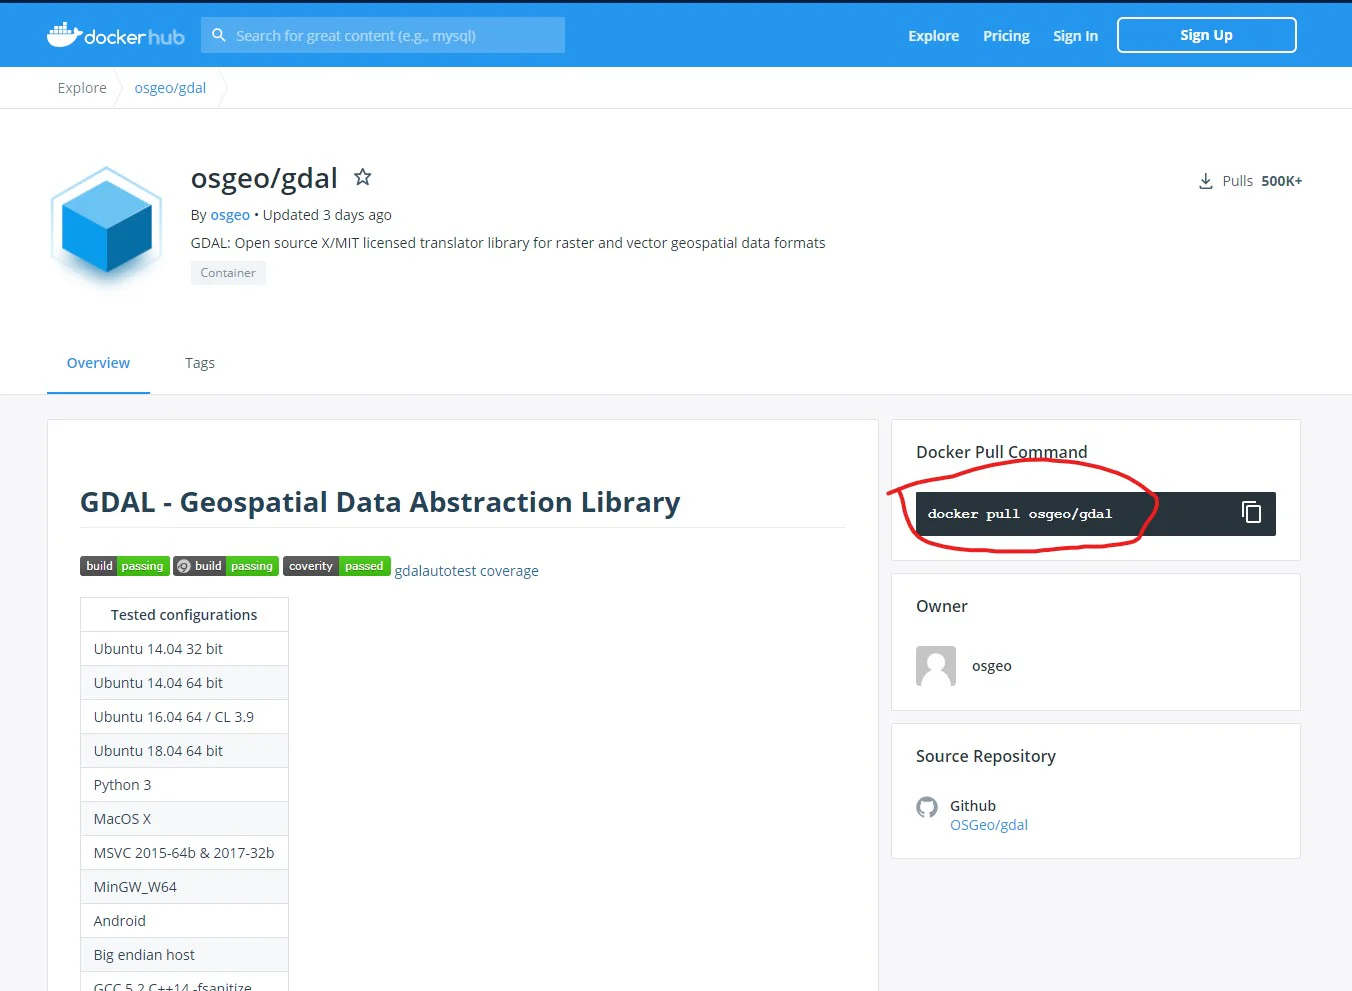Open the OSGeo/gdal GitHub link
1352x991 pixels.
[989, 825]
